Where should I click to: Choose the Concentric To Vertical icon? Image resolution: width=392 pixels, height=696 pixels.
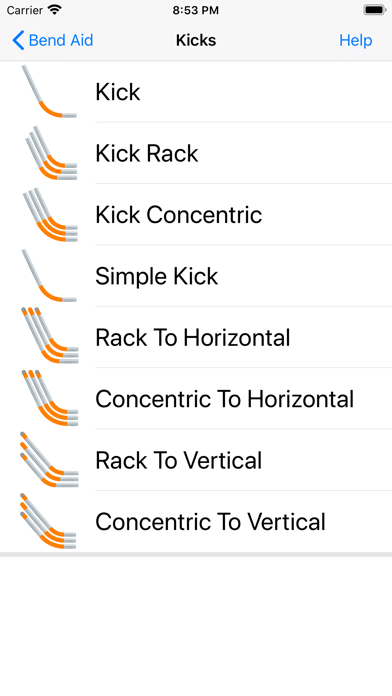coord(48,521)
